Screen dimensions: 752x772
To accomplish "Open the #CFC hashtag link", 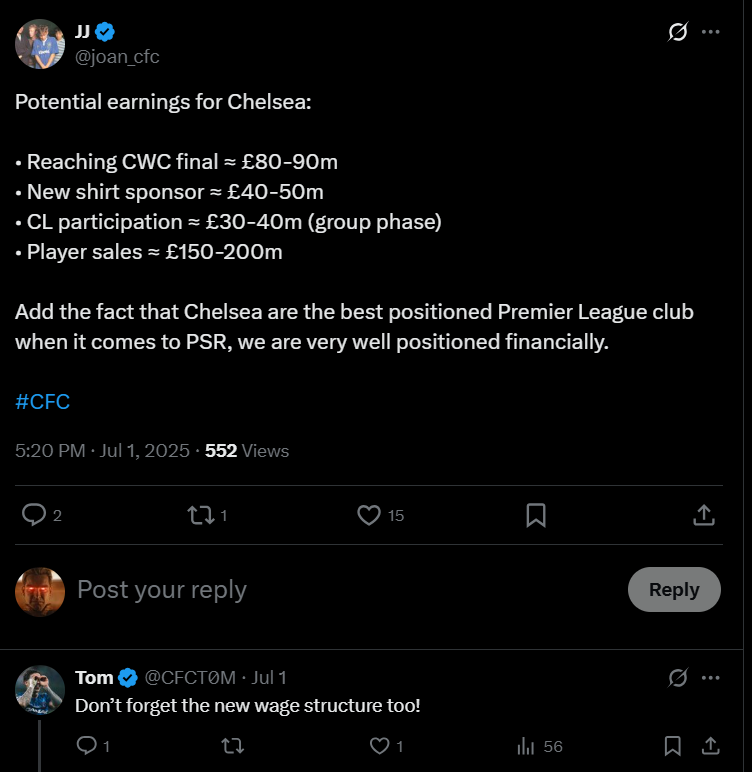I will [42, 402].
